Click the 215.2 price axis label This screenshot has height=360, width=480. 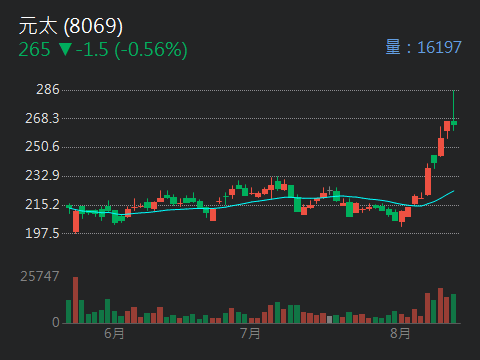[x=42, y=204]
